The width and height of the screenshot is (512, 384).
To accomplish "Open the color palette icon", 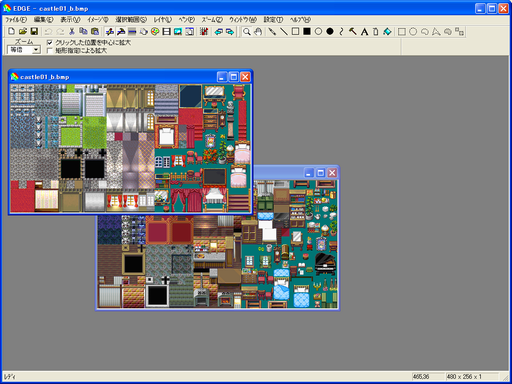I will tap(155, 32).
